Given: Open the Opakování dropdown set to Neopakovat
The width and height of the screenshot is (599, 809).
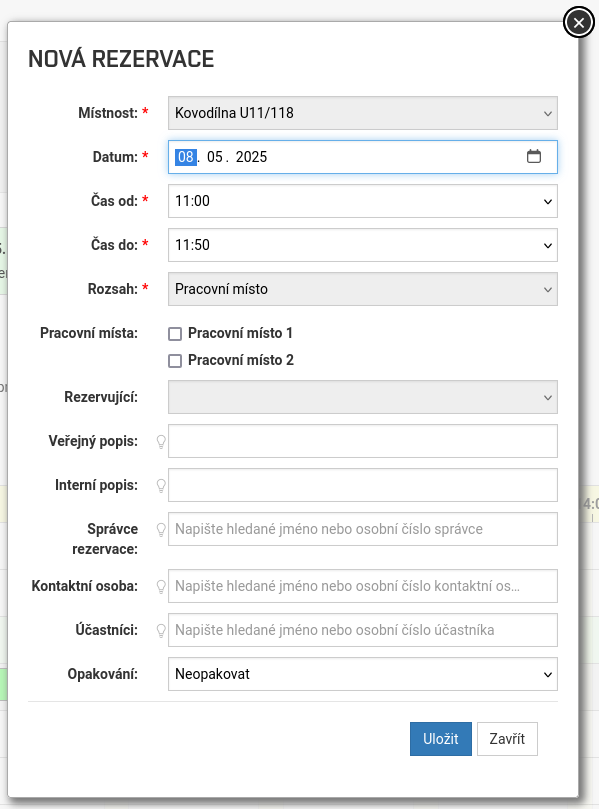Looking at the screenshot, I should point(363,674).
